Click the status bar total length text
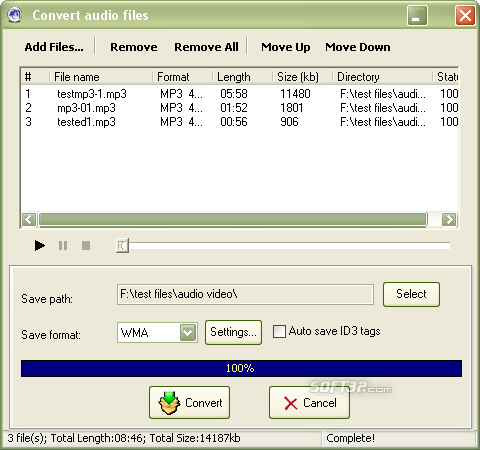Screen dimensions: 480x450 (98, 438)
